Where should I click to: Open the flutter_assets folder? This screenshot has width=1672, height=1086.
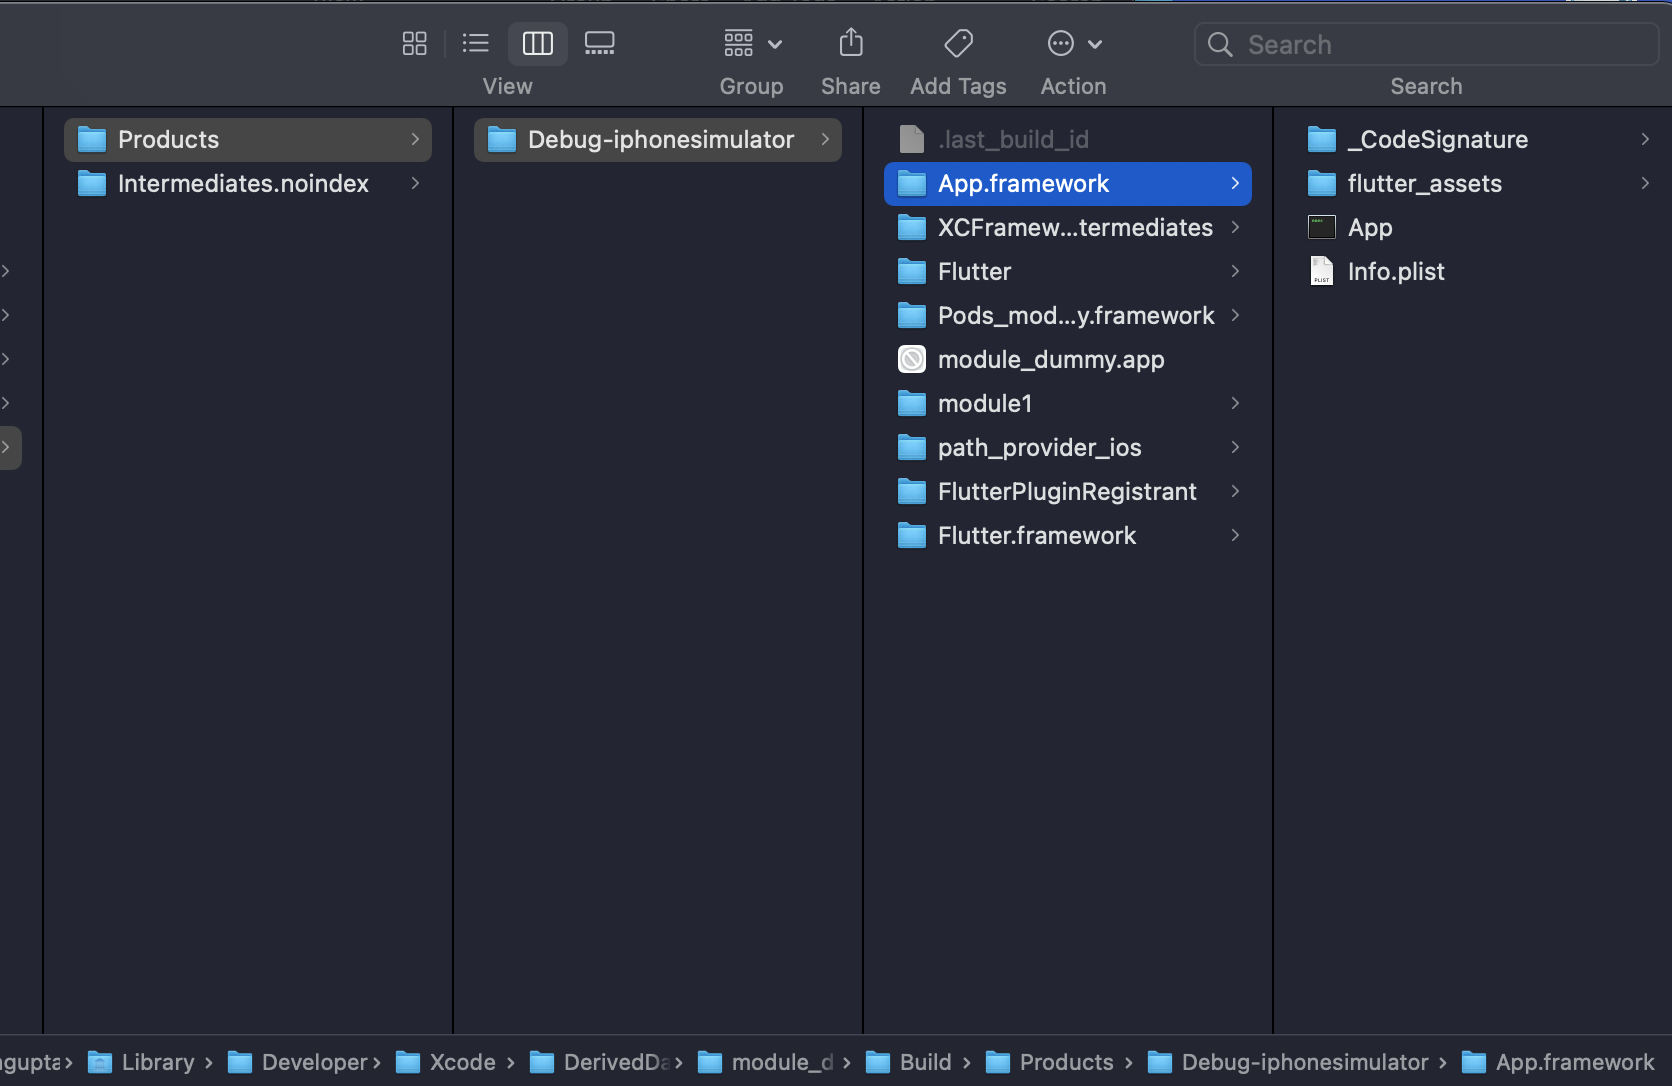click(x=1425, y=183)
